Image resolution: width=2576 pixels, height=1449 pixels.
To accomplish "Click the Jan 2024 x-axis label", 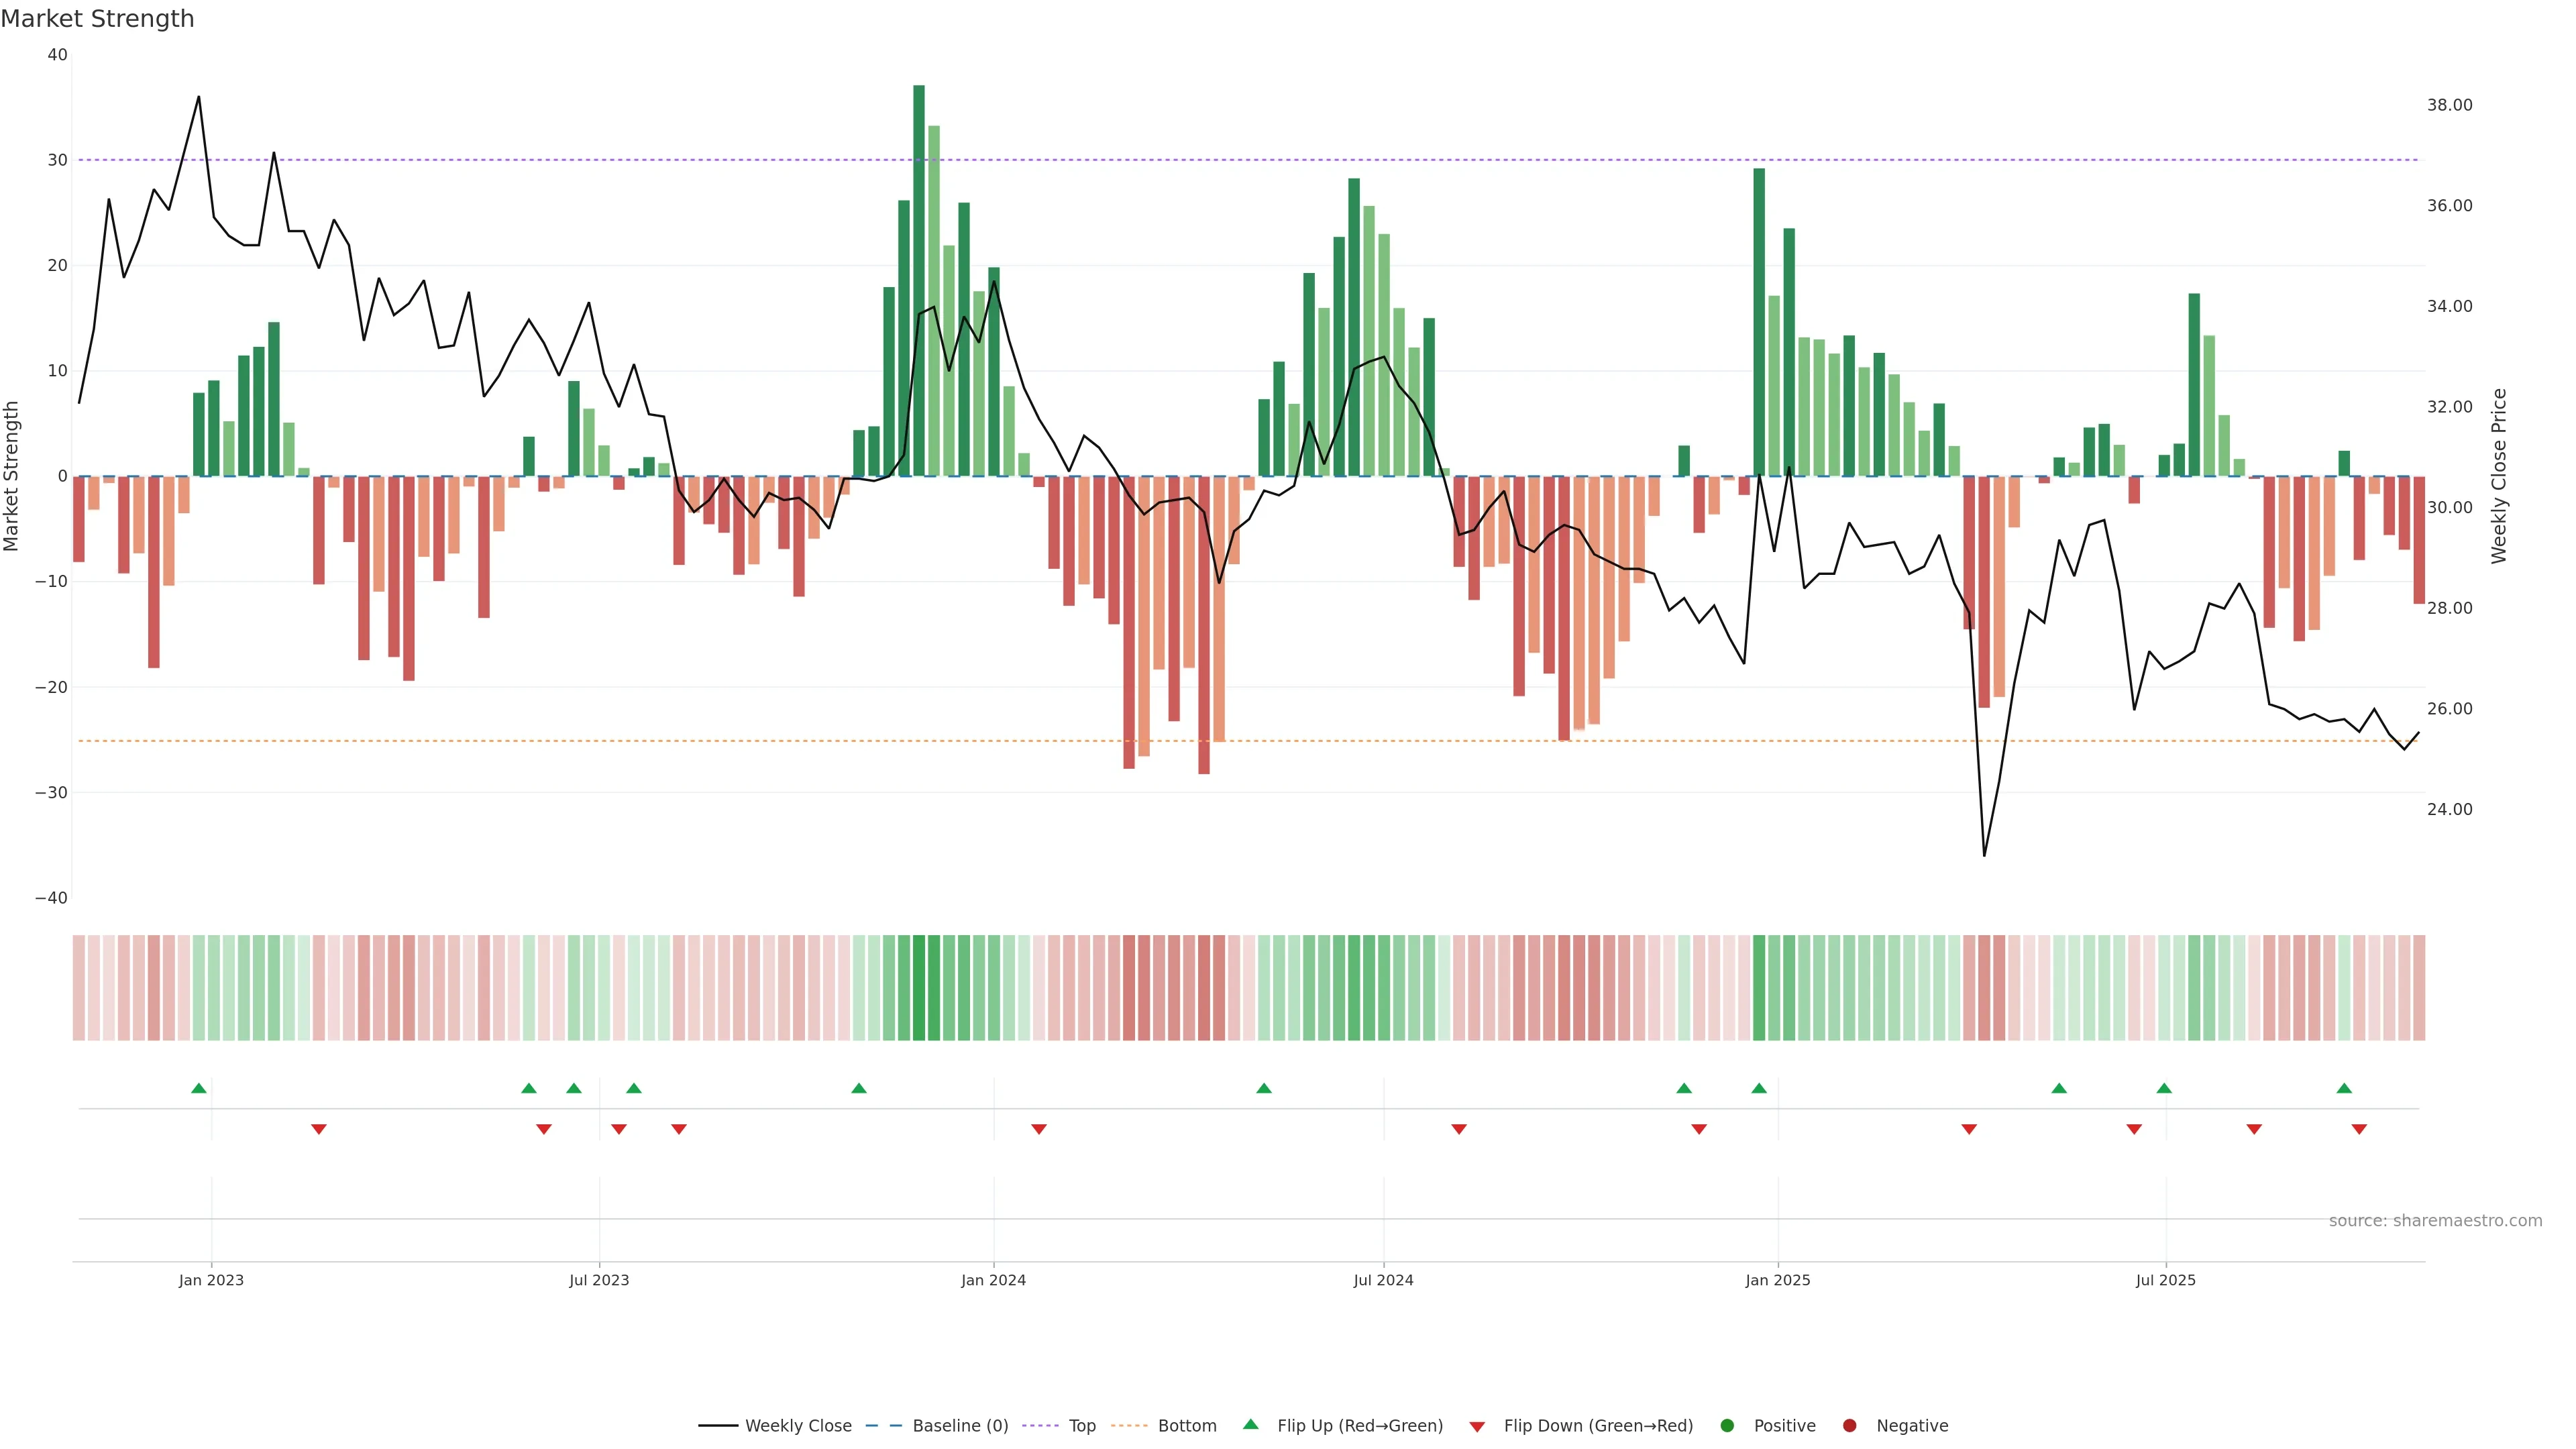I will click(993, 1280).
